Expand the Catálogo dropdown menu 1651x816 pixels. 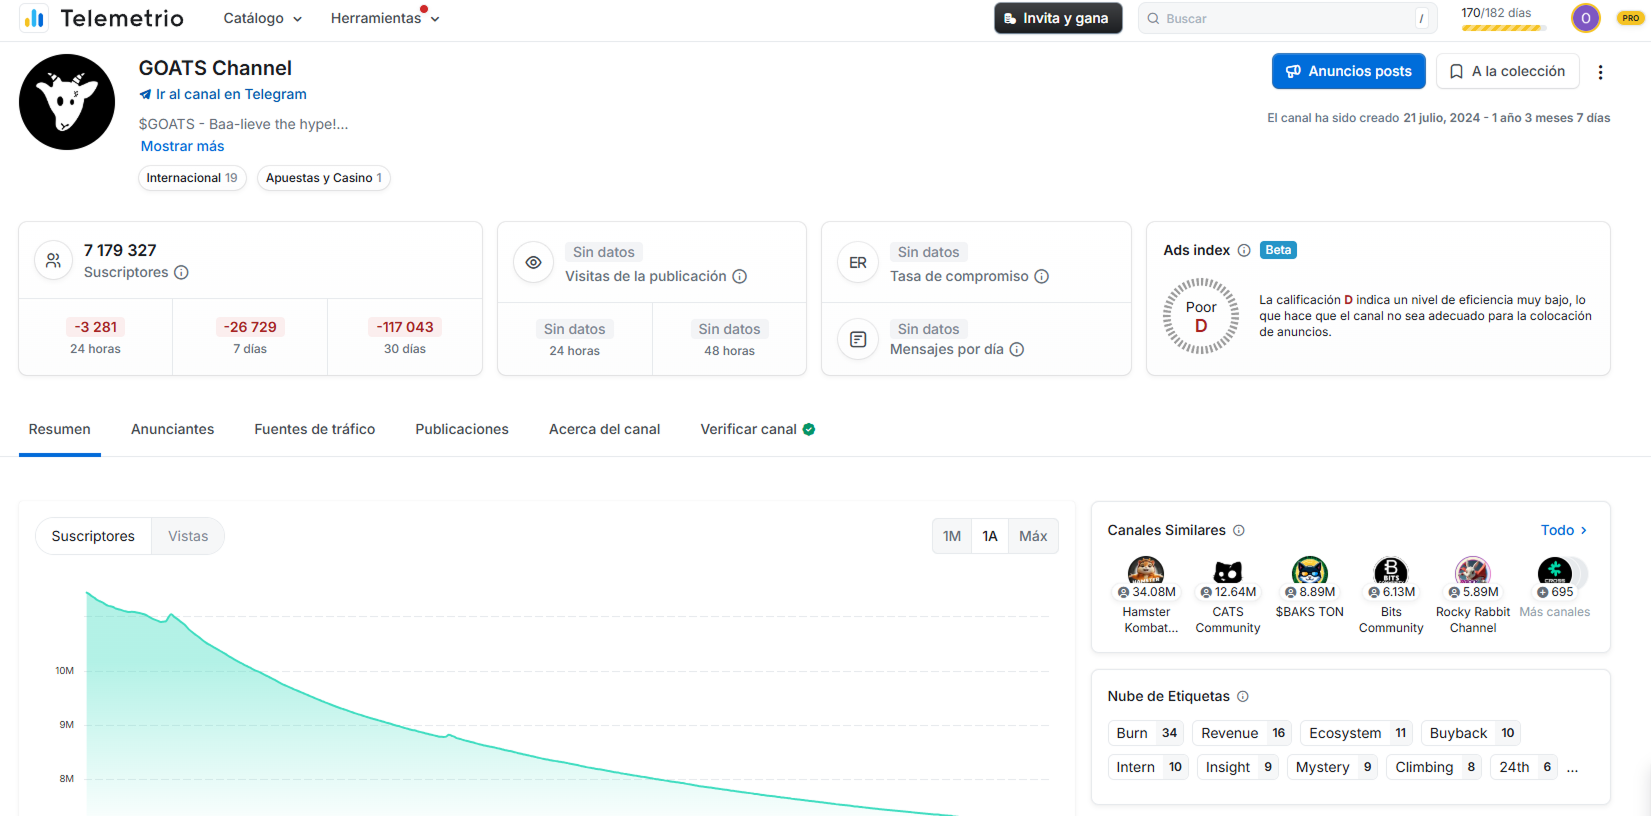(x=262, y=18)
